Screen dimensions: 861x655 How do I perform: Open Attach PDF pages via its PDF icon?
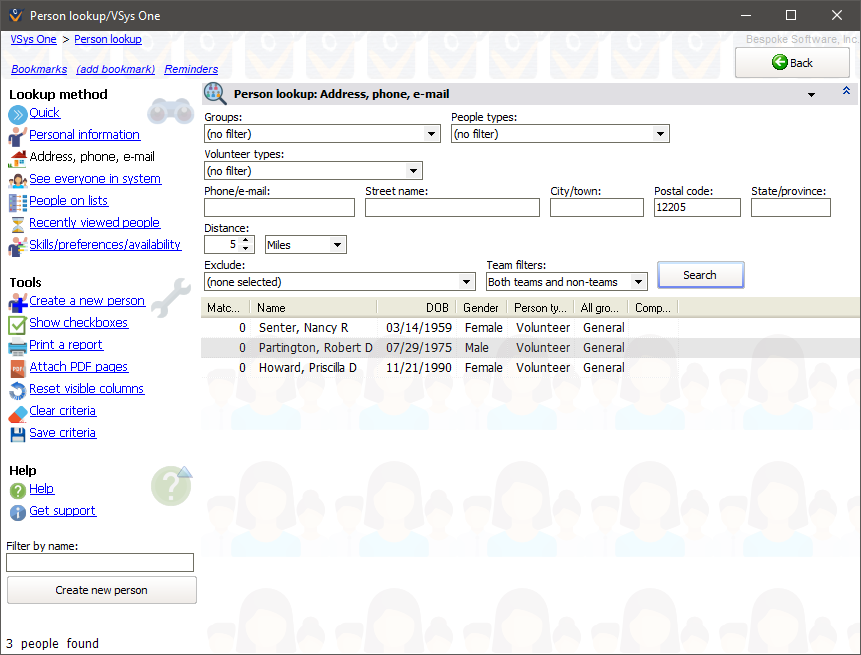pyautogui.click(x=15, y=367)
